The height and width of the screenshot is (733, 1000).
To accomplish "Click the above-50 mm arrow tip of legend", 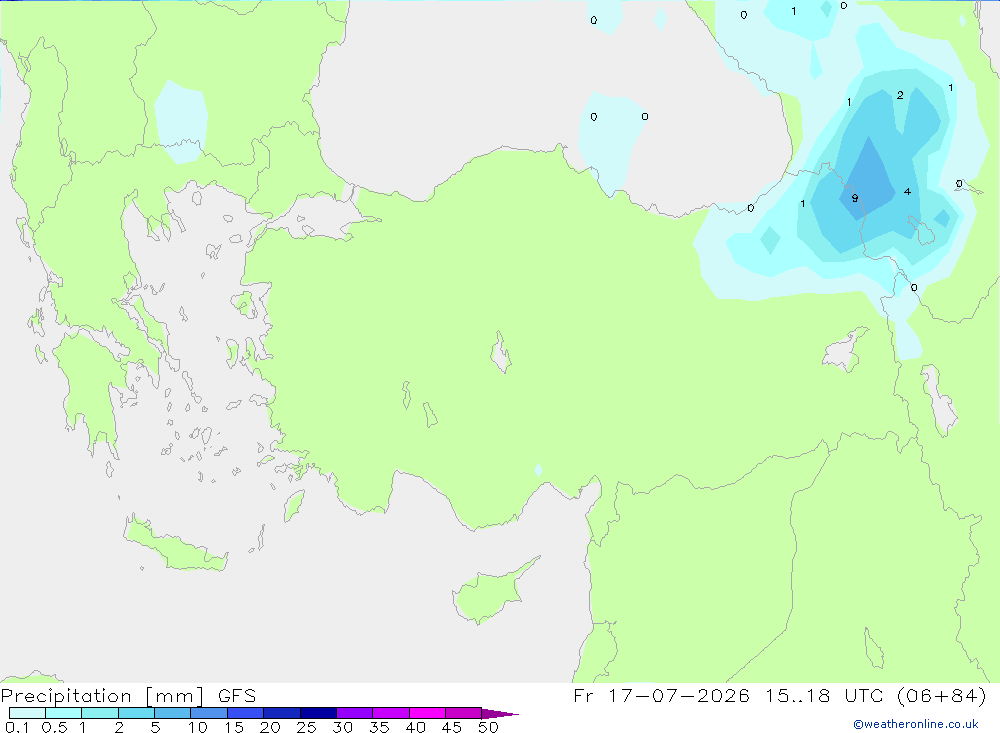I will tap(500, 713).
